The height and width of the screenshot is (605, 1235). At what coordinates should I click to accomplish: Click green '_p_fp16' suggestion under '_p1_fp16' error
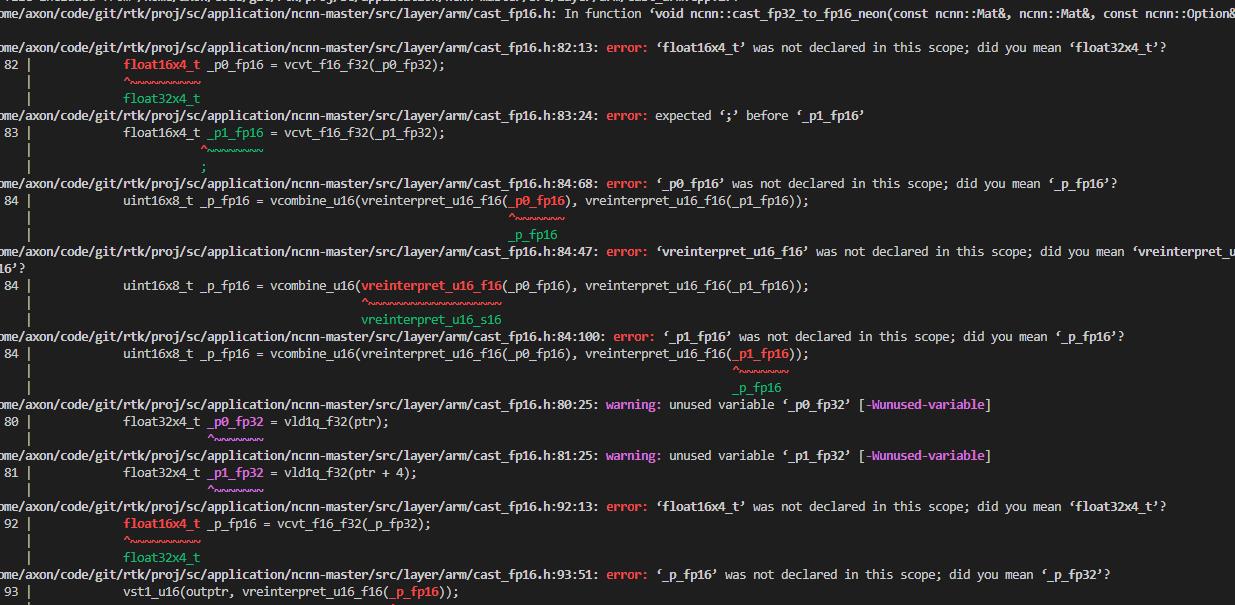[x=757, y=387]
